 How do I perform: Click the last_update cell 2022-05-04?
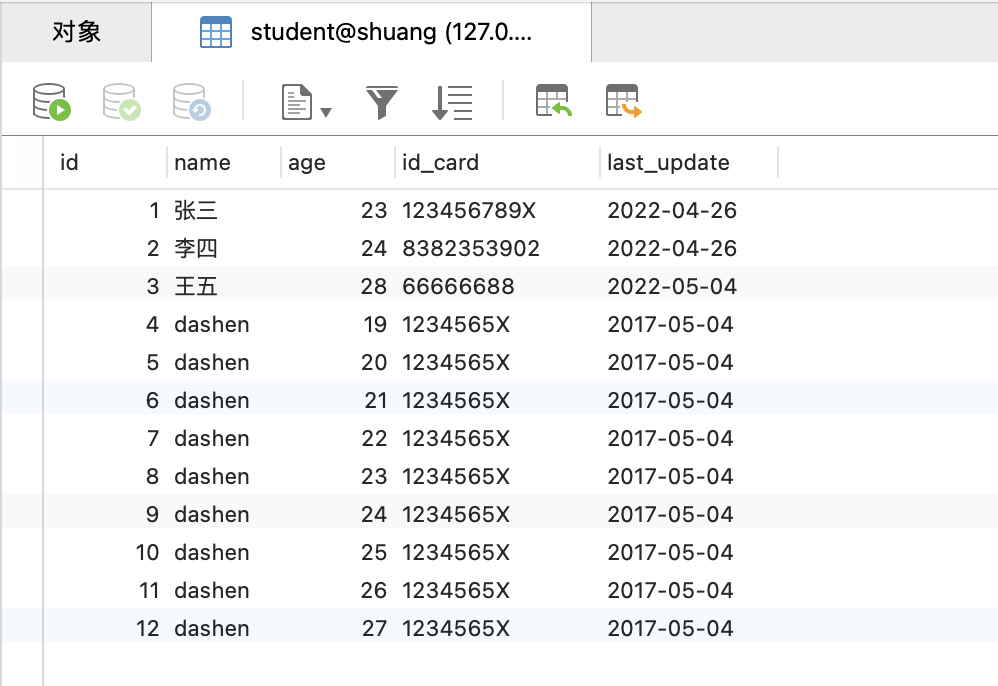[x=672, y=286]
